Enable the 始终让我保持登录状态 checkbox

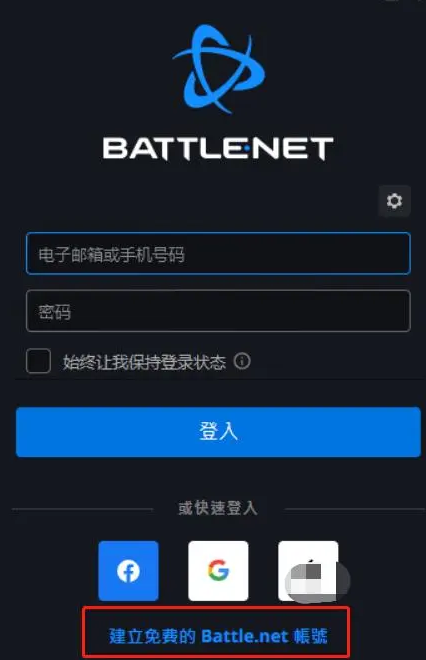[x=38, y=361]
